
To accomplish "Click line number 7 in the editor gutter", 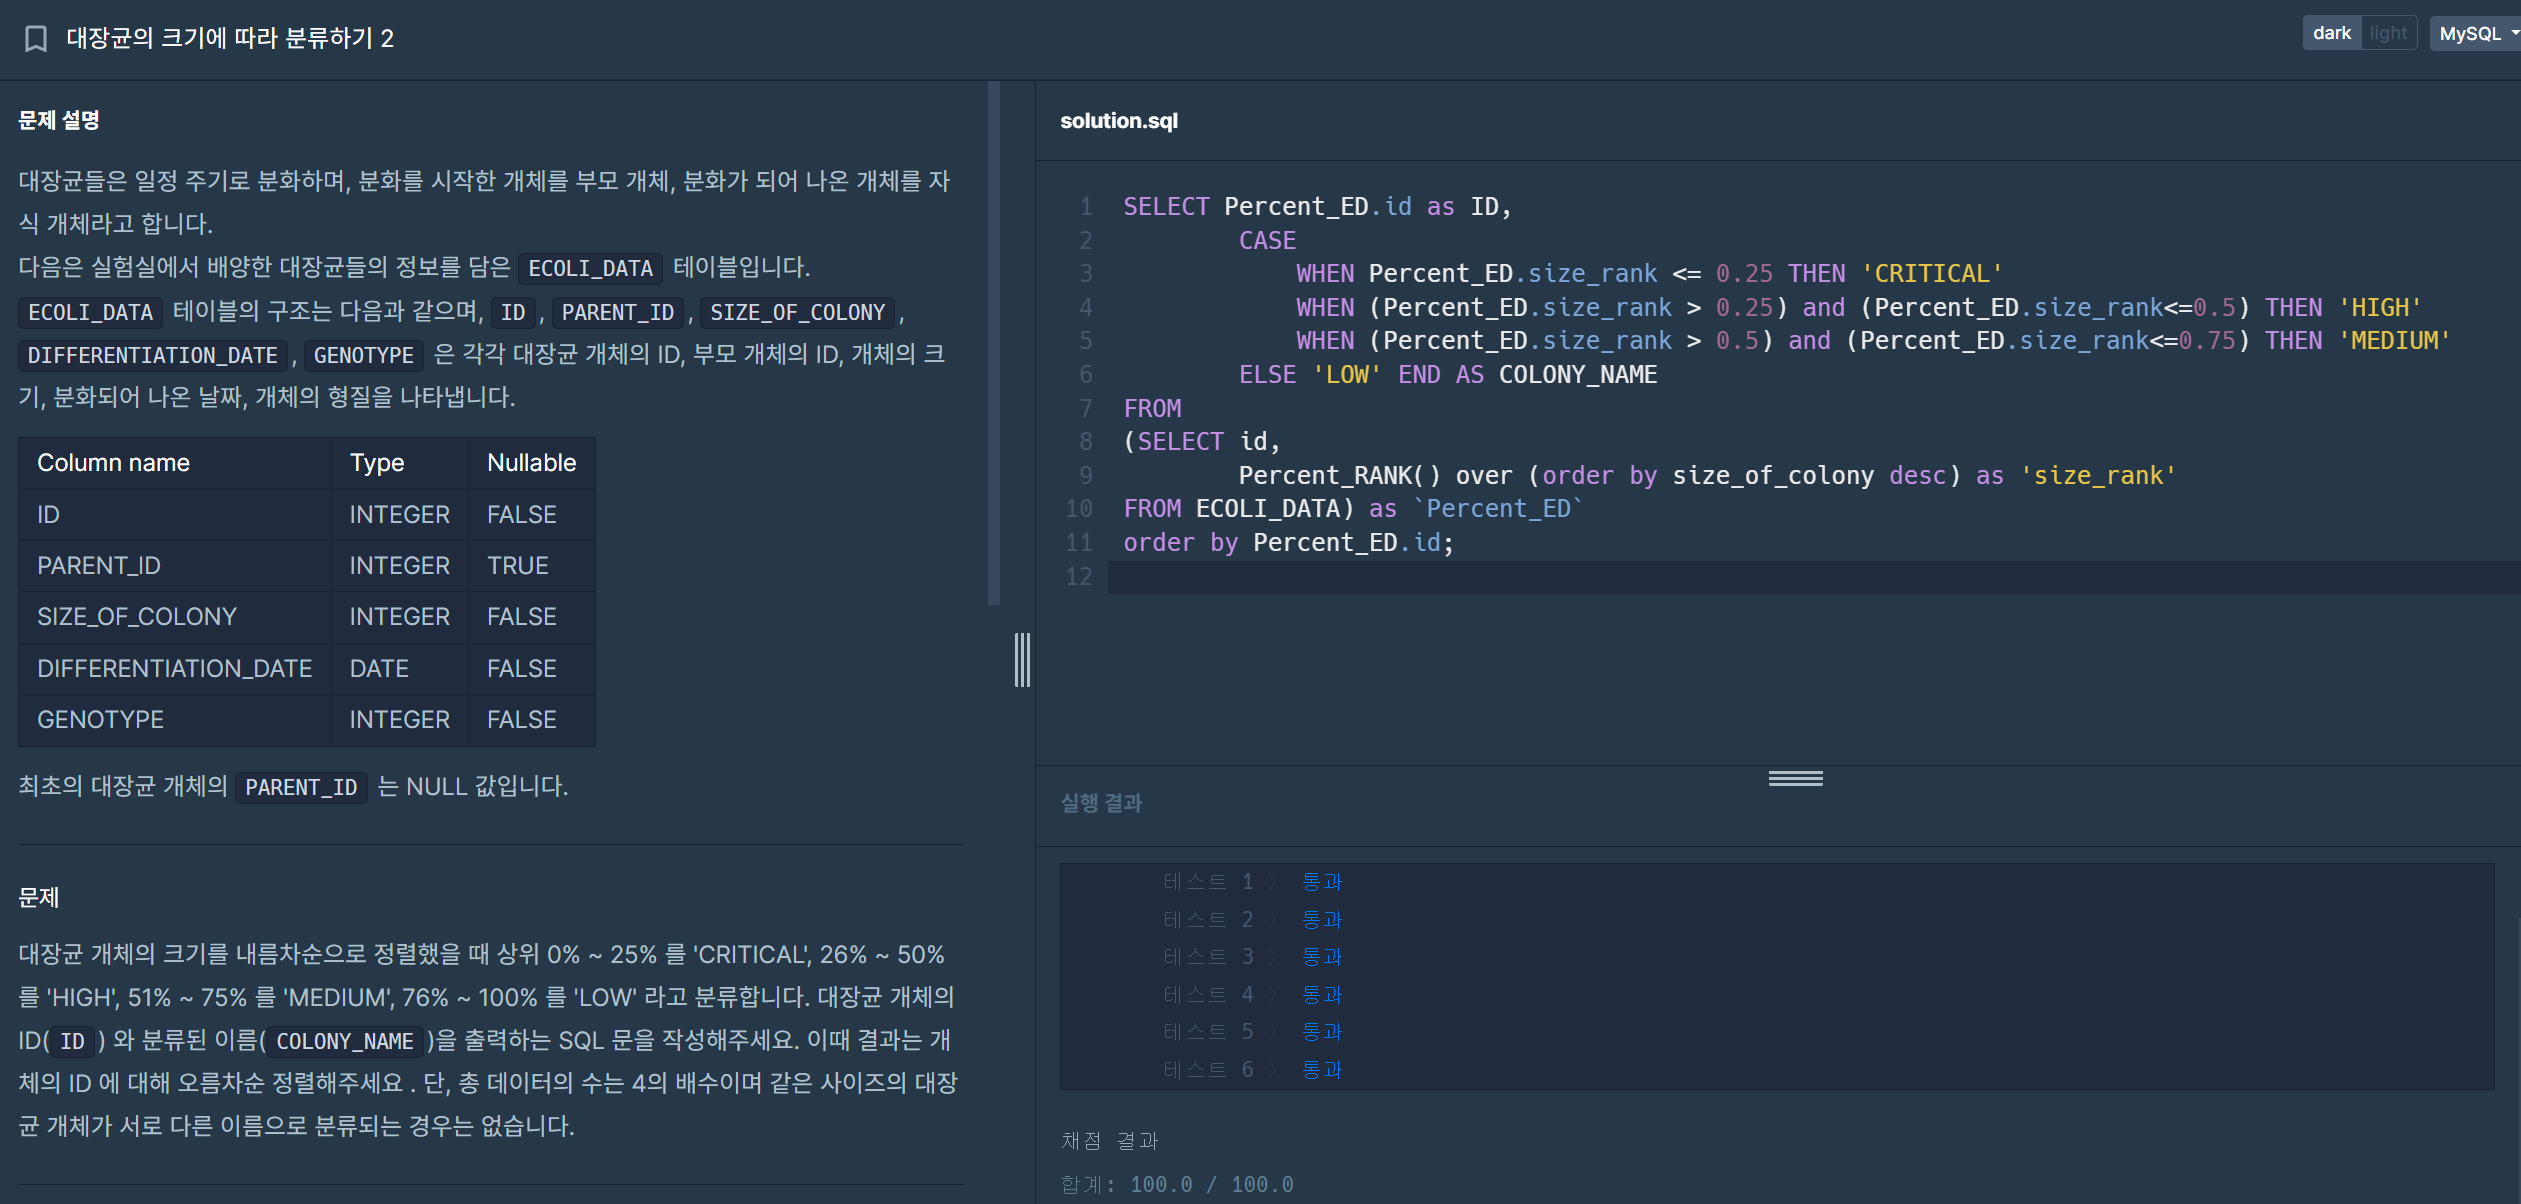I will (1085, 409).
